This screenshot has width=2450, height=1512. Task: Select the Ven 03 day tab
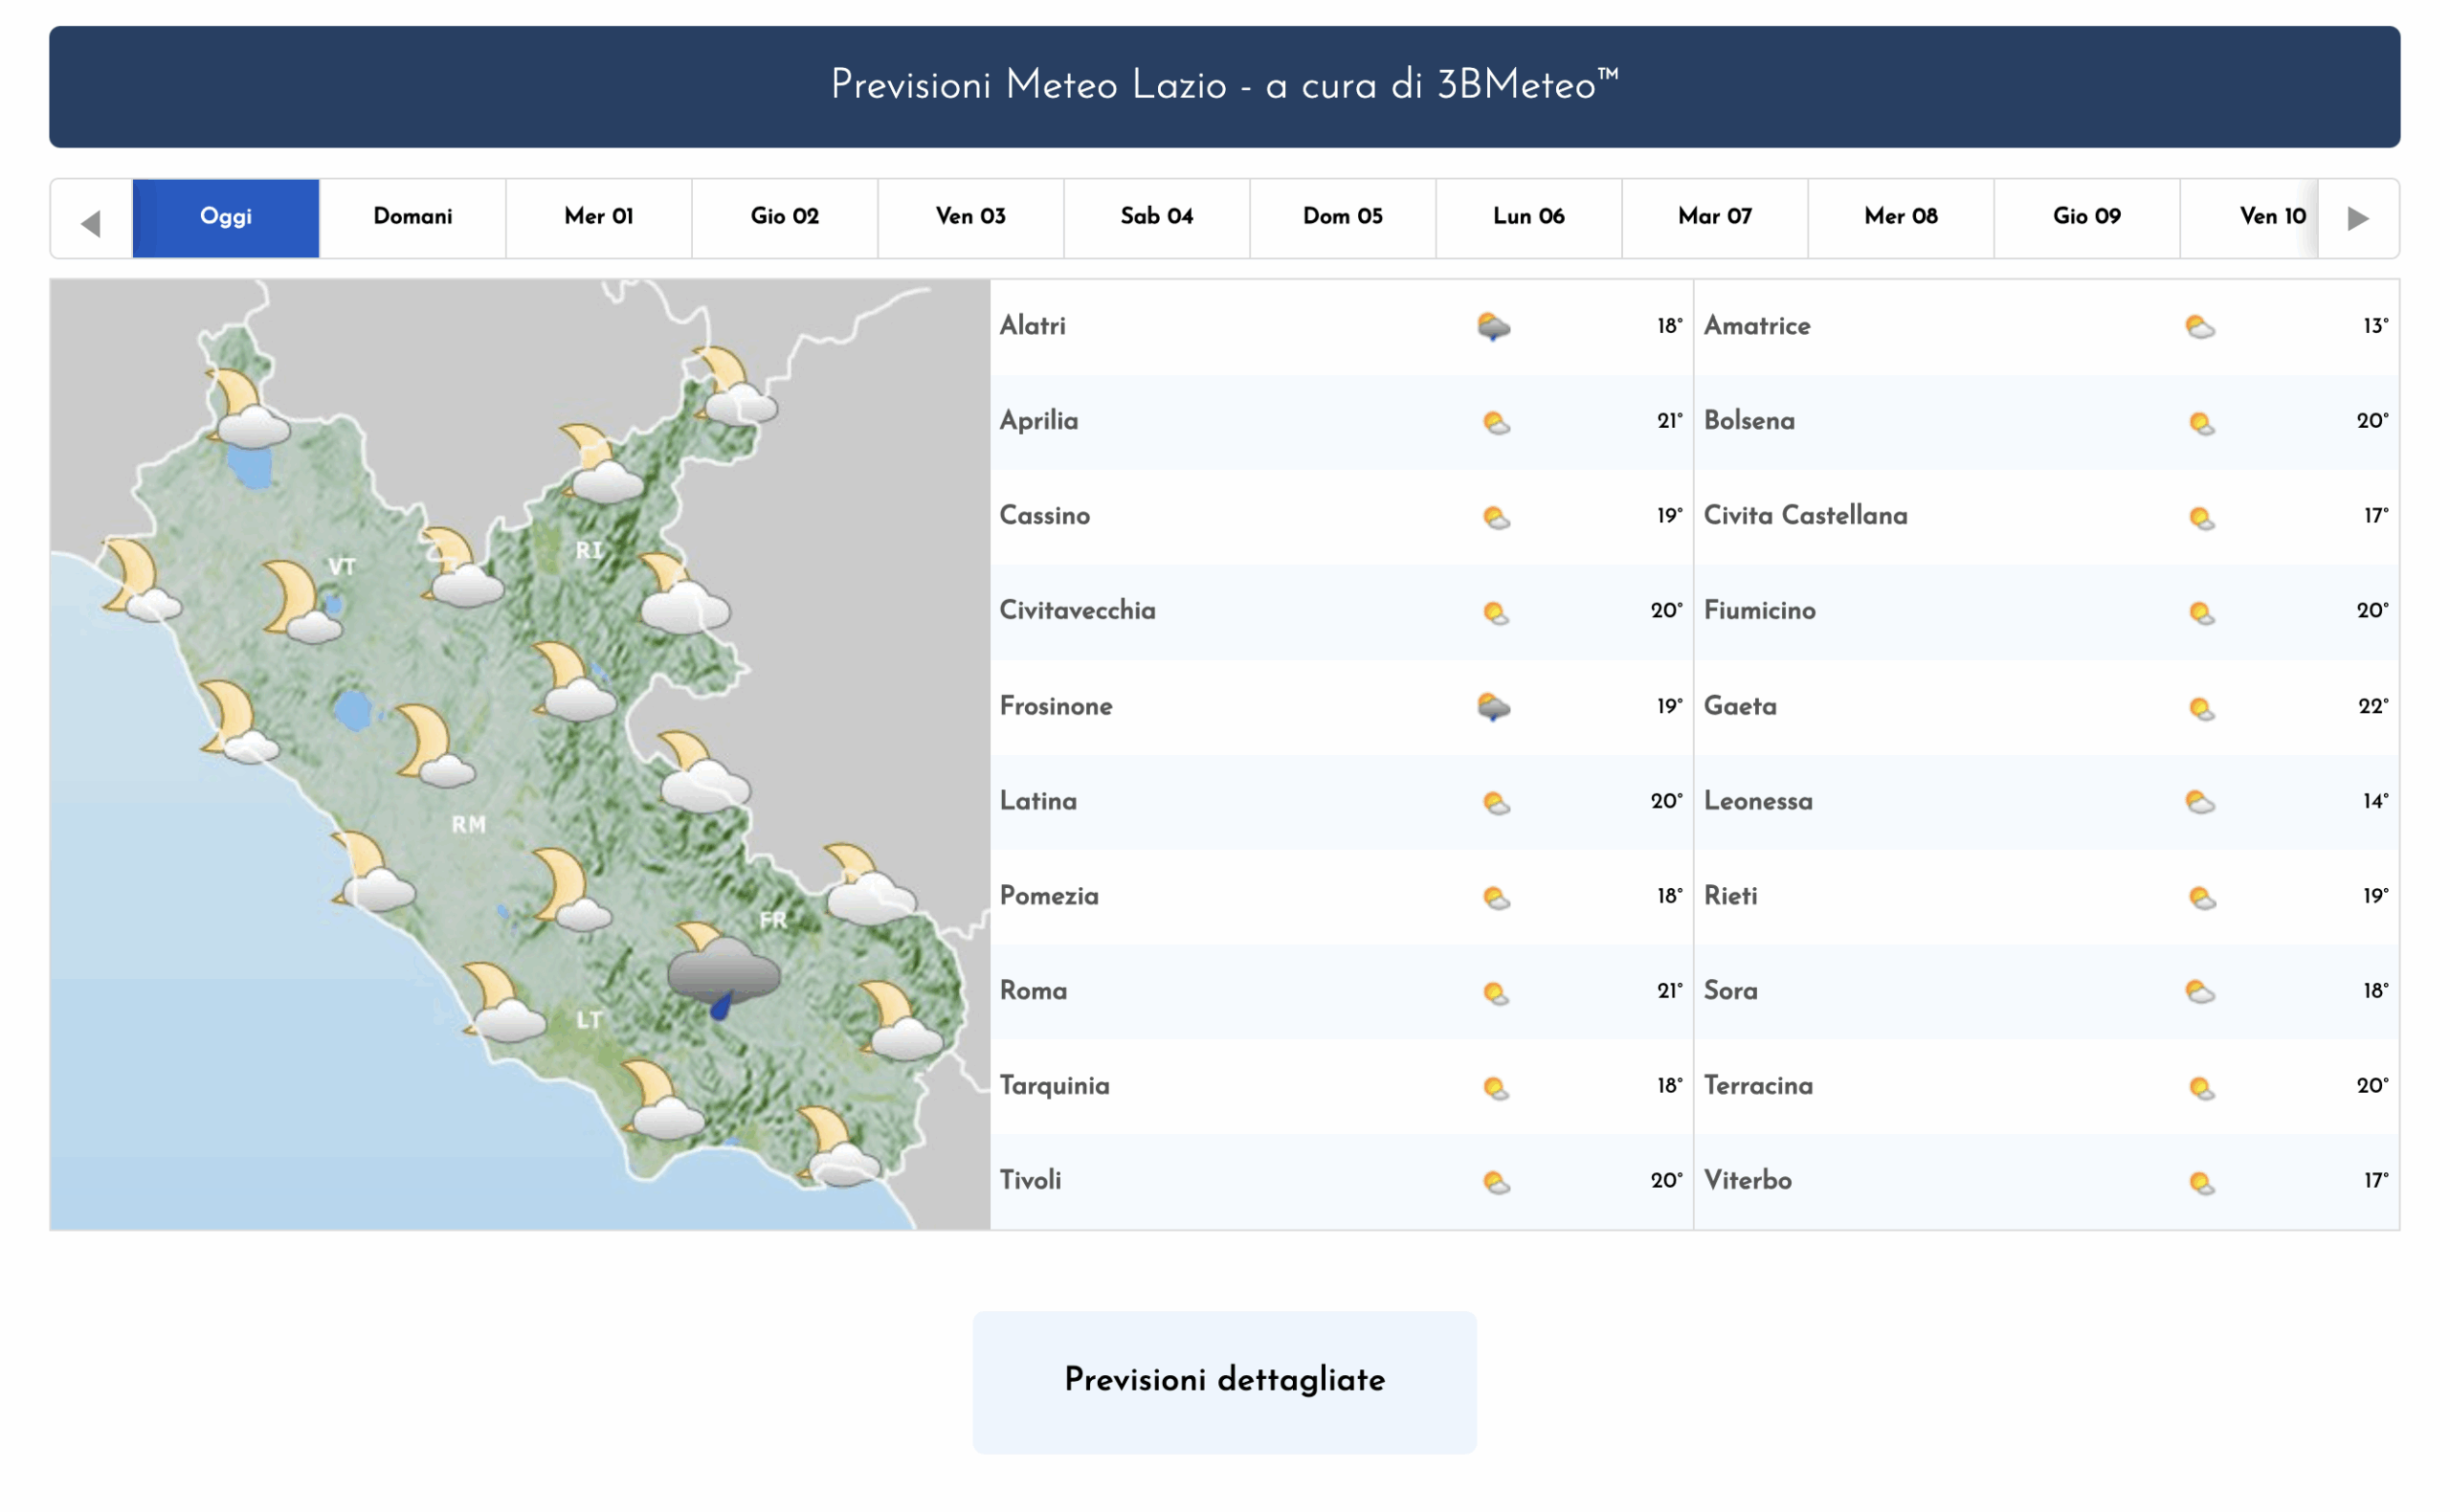tap(970, 217)
